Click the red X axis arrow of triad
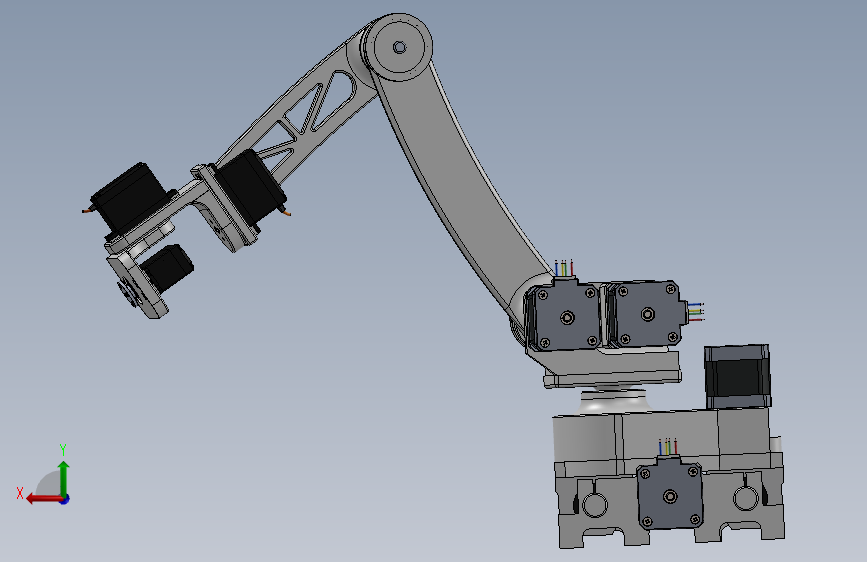The width and height of the screenshot is (867, 562). click(44, 499)
